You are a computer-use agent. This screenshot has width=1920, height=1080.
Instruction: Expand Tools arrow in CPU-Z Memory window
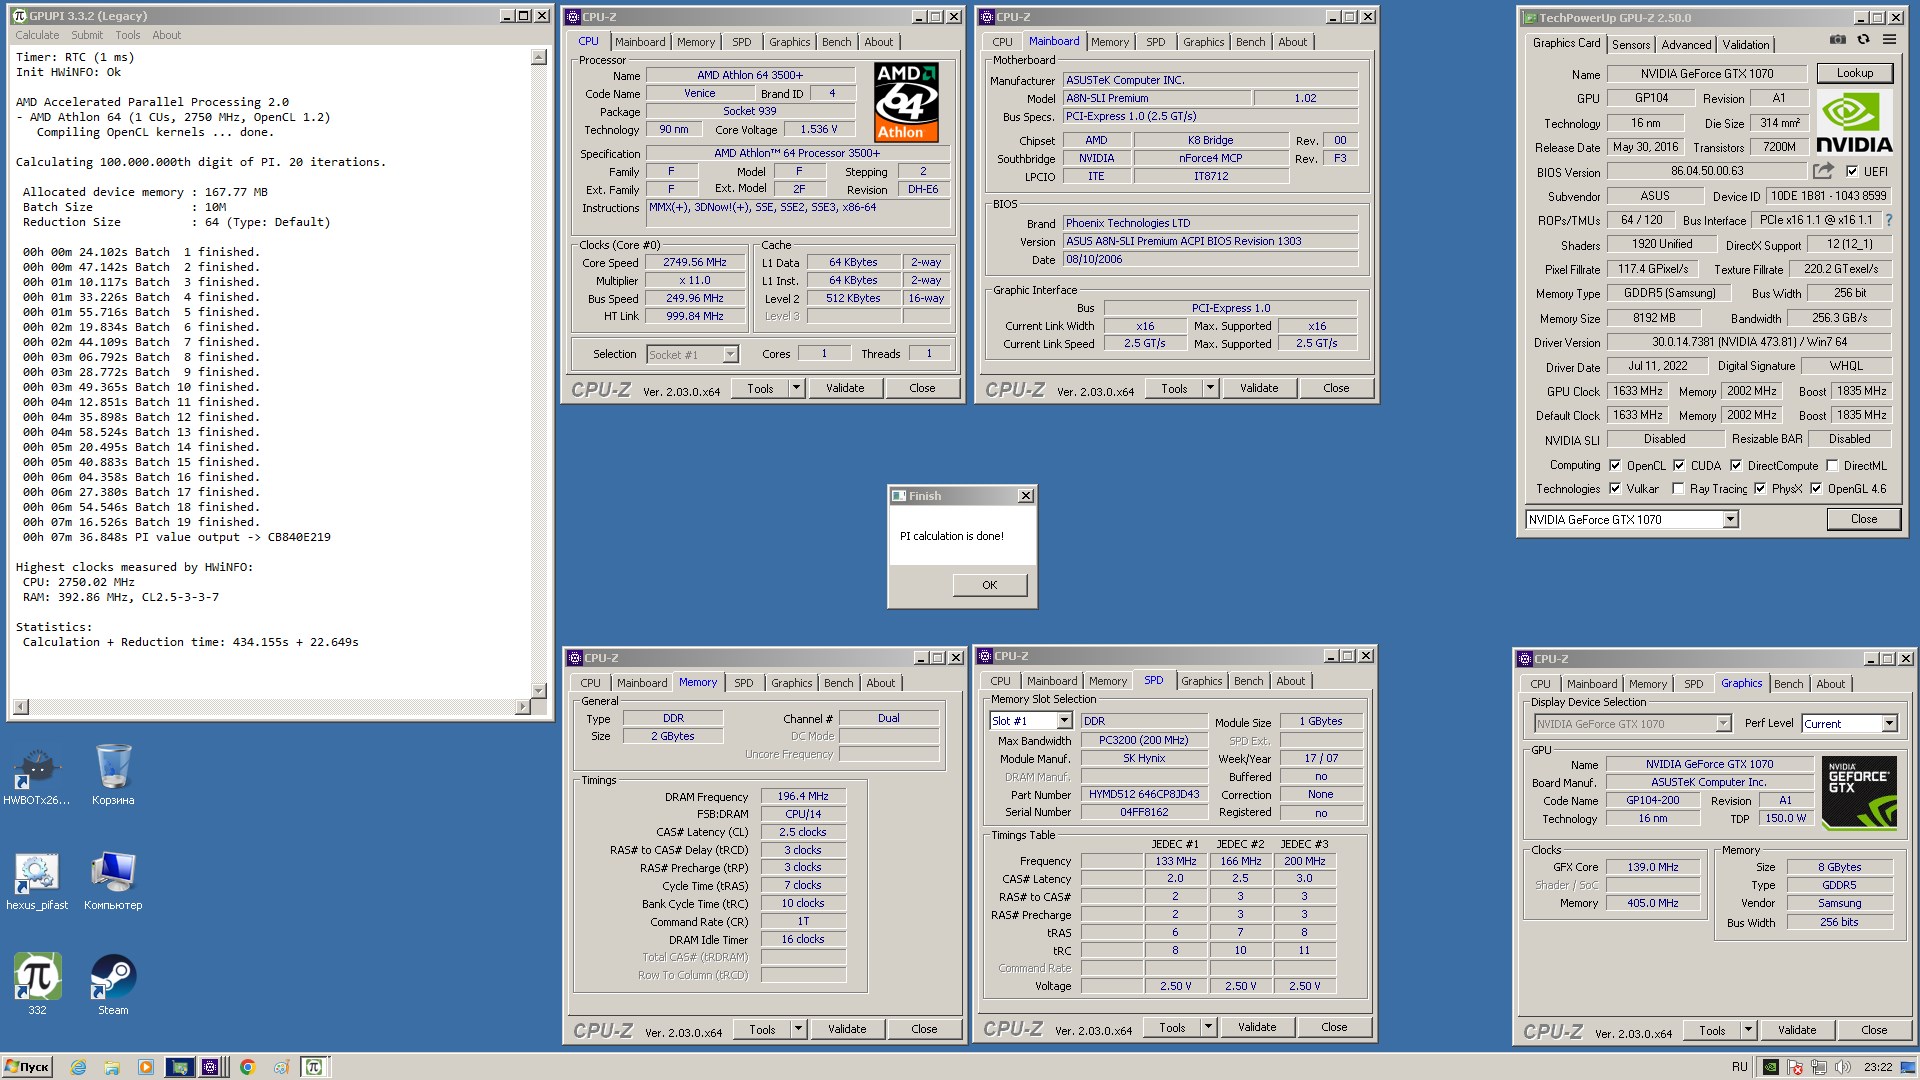(799, 1029)
